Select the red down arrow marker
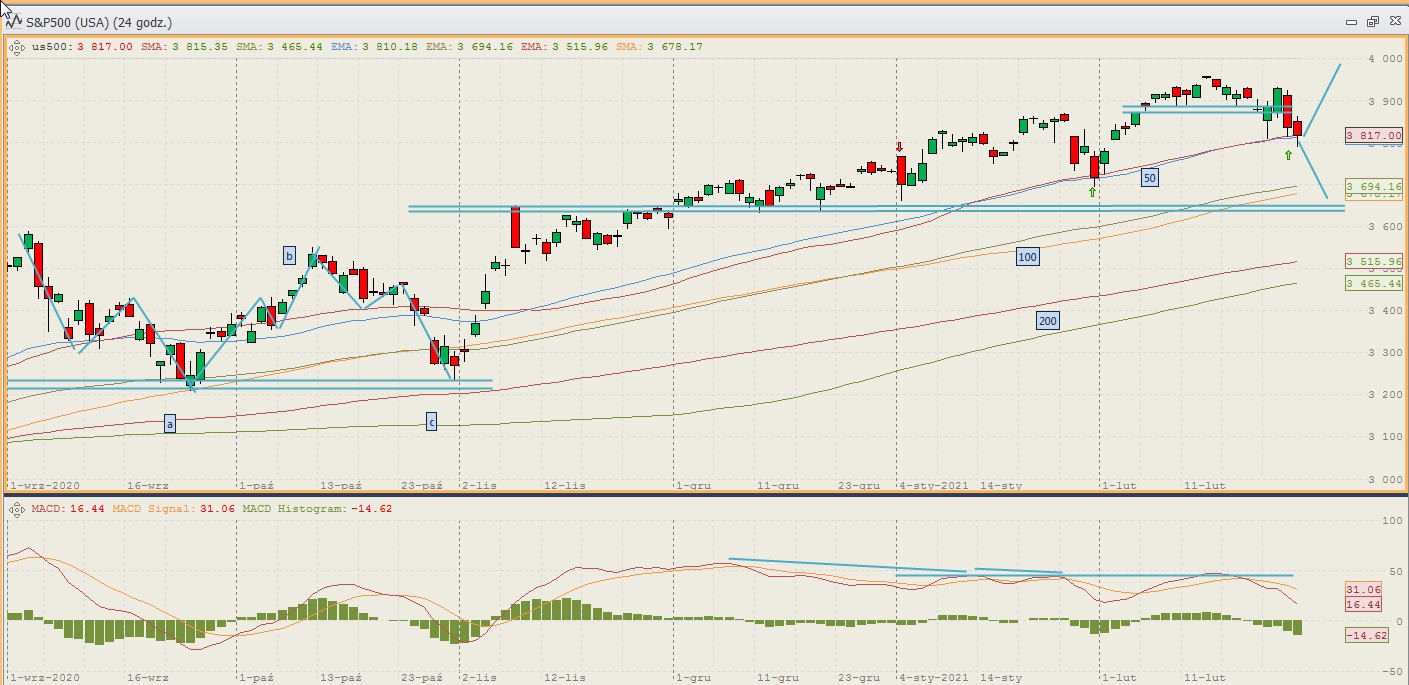The width and height of the screenshot is (1409, 685). coord(900,147)
